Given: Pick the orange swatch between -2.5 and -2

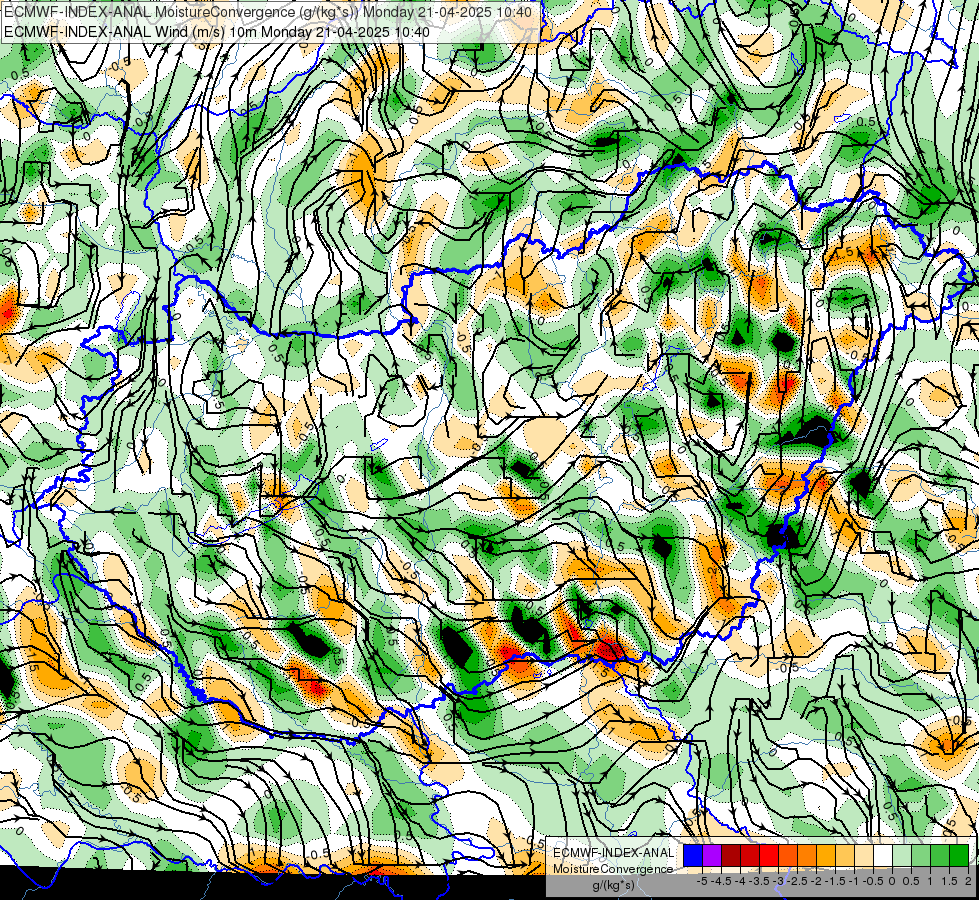Looking at the screenshot, I should (x=807, y=855).
